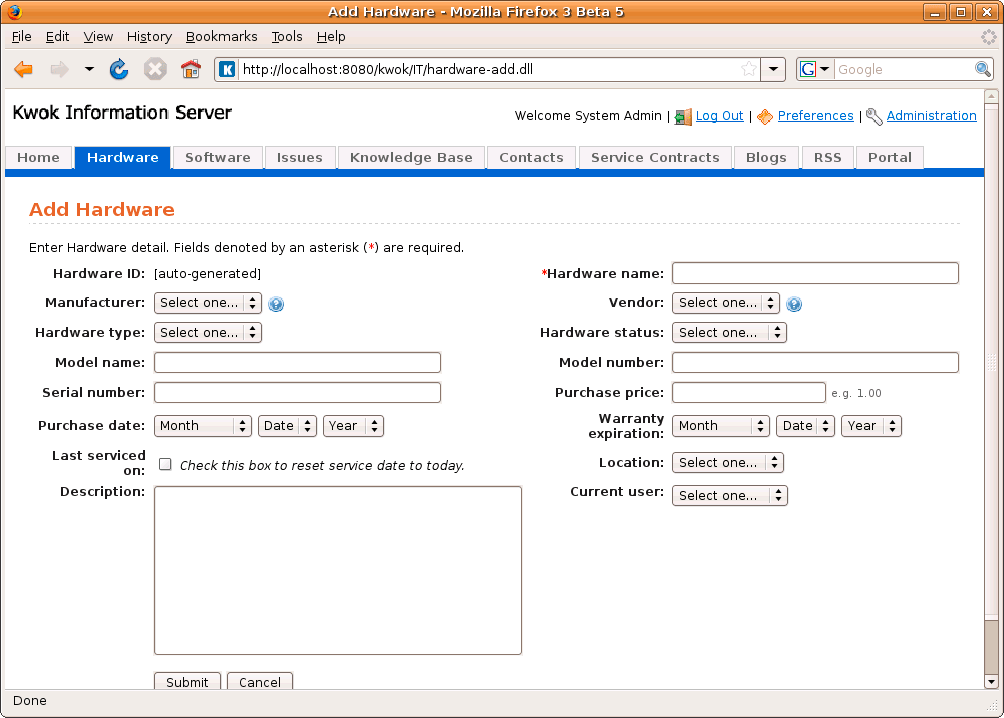
Task: Click inside the Description text area
Action: [338, 571]
